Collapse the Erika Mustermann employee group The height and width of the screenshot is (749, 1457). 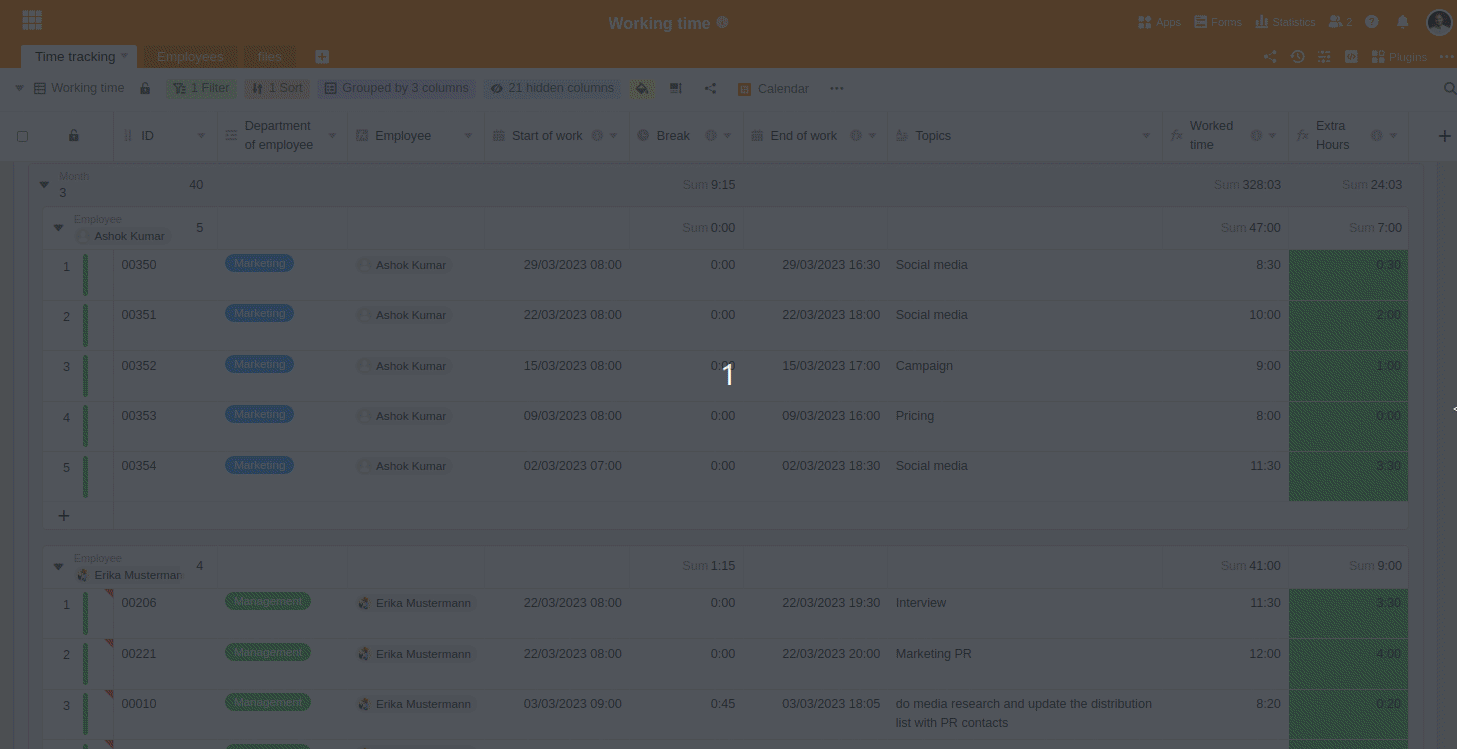click(x=59, y=567)
